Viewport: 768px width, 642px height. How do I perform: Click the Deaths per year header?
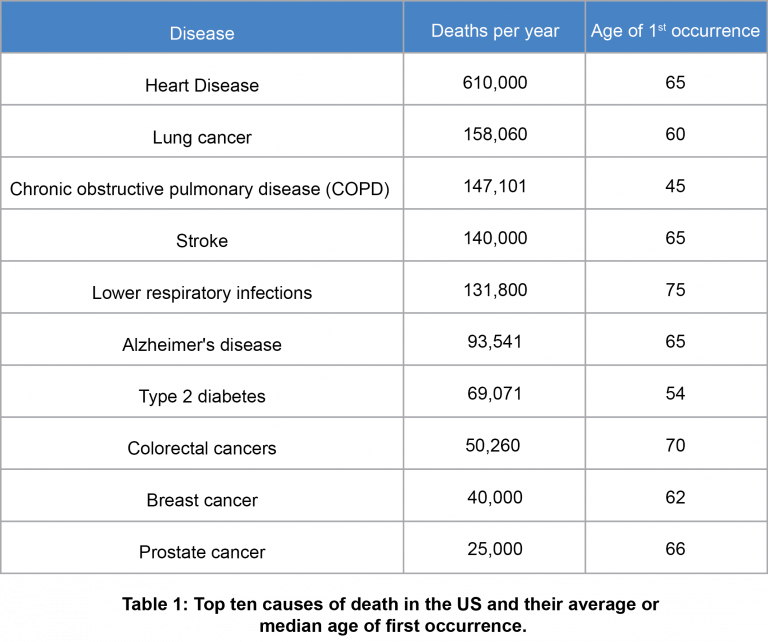[x=494, y=31]
